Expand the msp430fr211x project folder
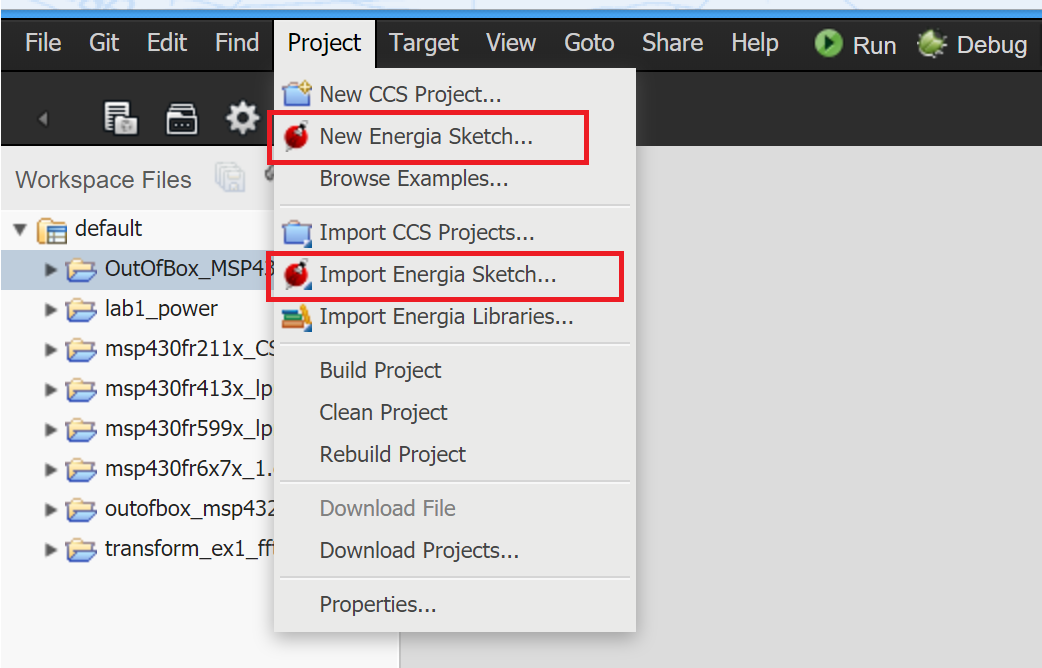The width and height of the screenshot is (1042, 668). [x=51, y=350]
